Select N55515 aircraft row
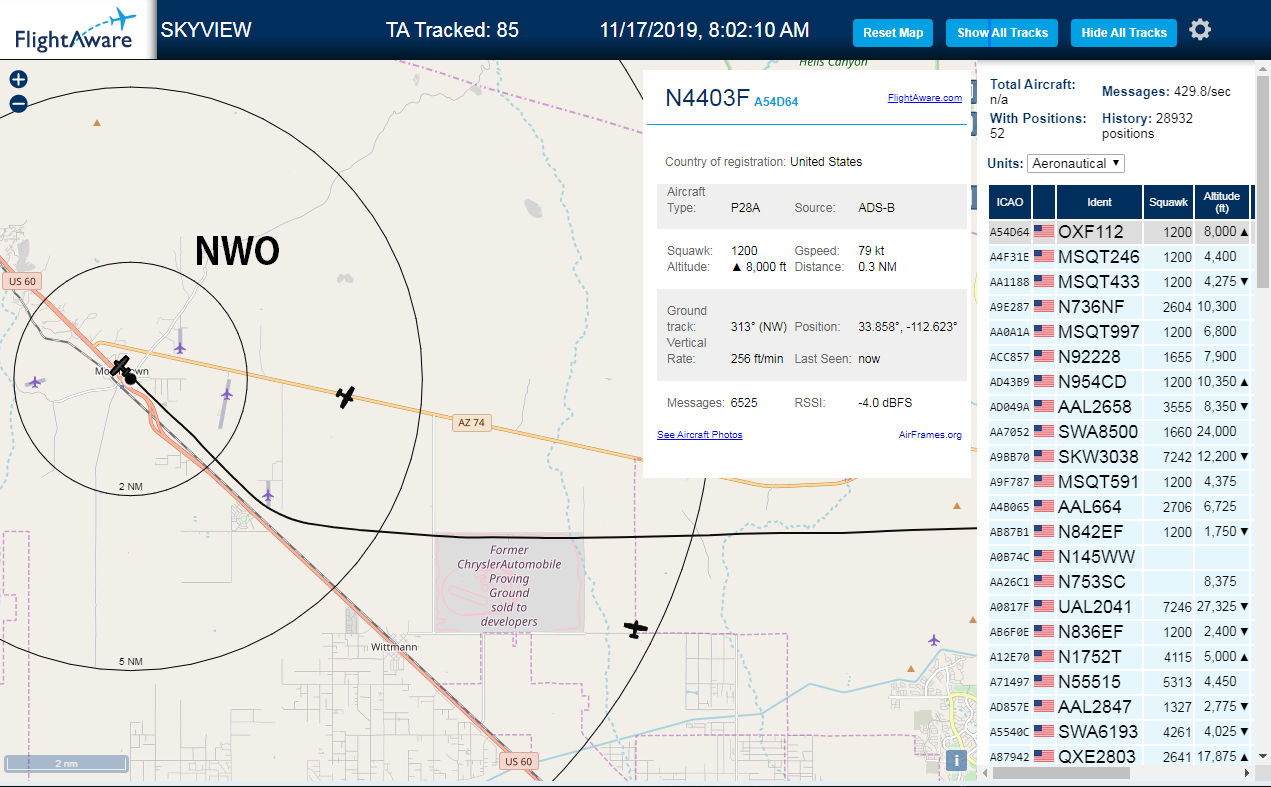This screenshot has height=787, width=1271. pos(1121,682)
